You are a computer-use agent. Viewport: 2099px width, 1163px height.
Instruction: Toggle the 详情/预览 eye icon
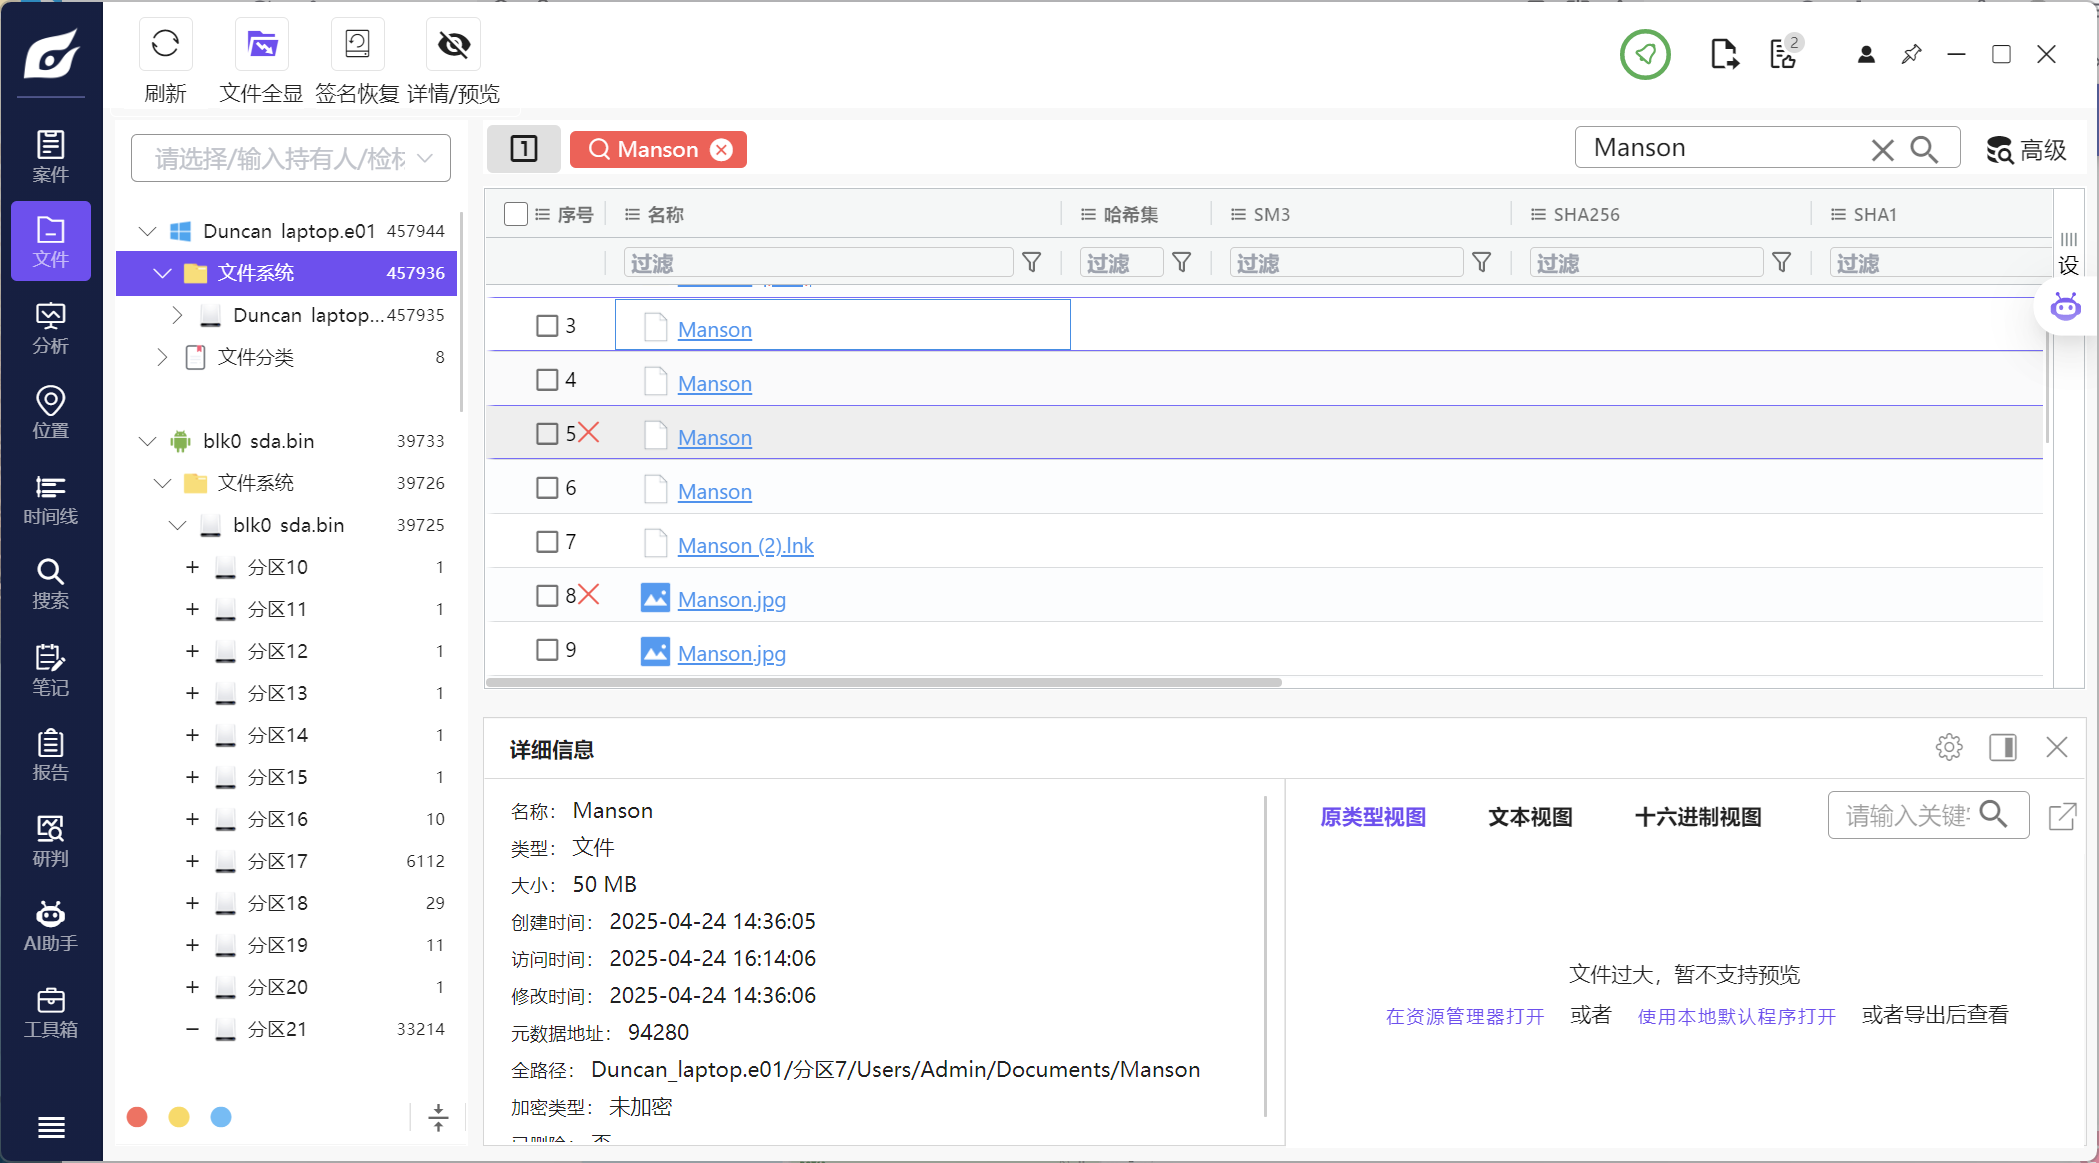[x=453, y=44]
